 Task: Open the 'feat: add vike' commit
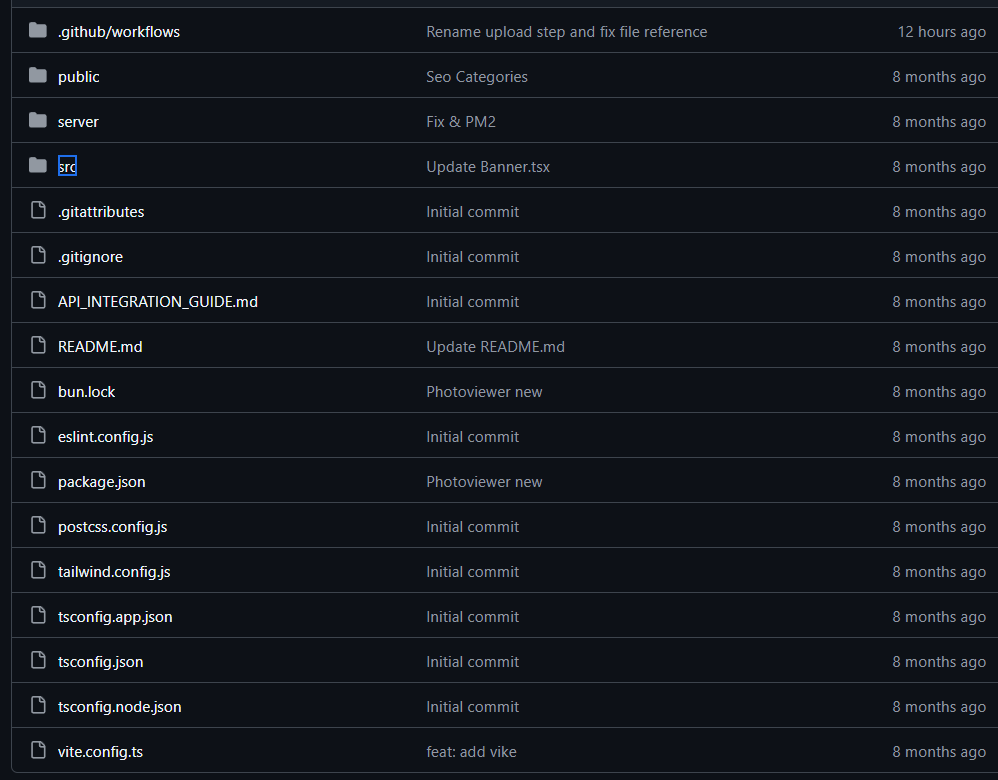(x=471, y=752)
